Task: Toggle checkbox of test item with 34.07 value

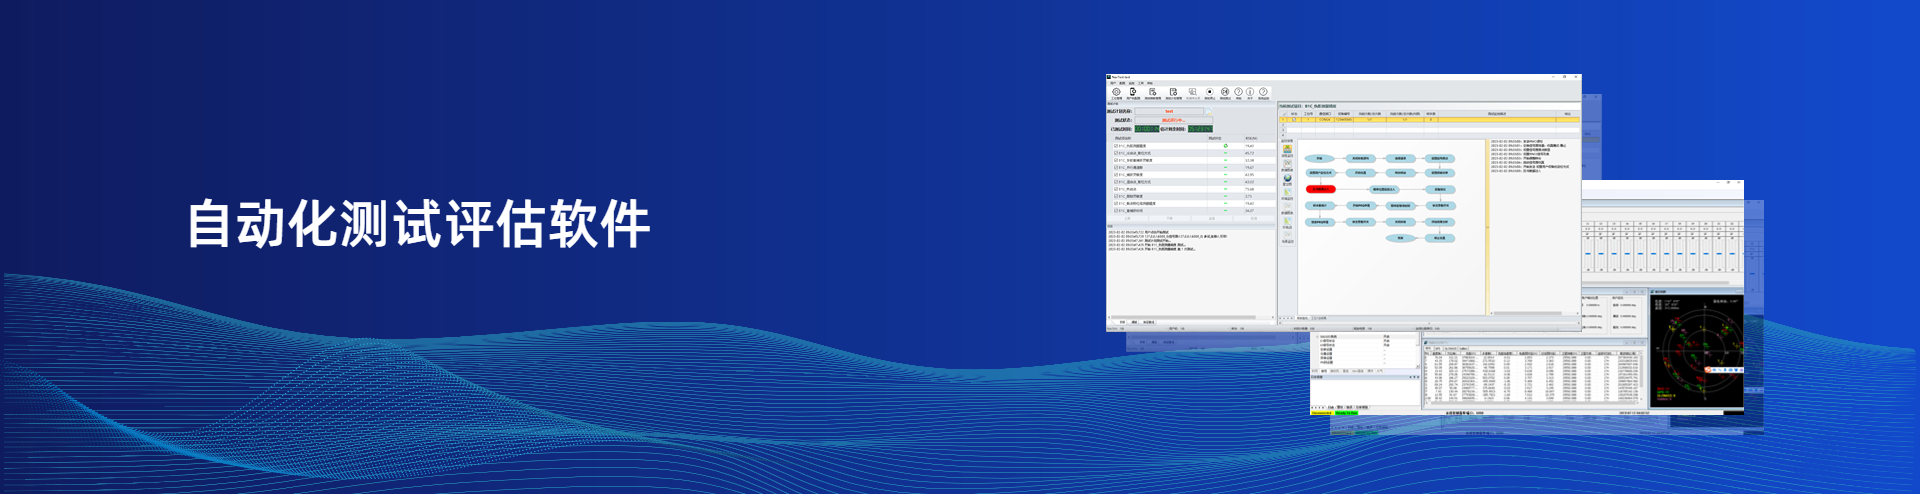Action: click(1116, 210)
